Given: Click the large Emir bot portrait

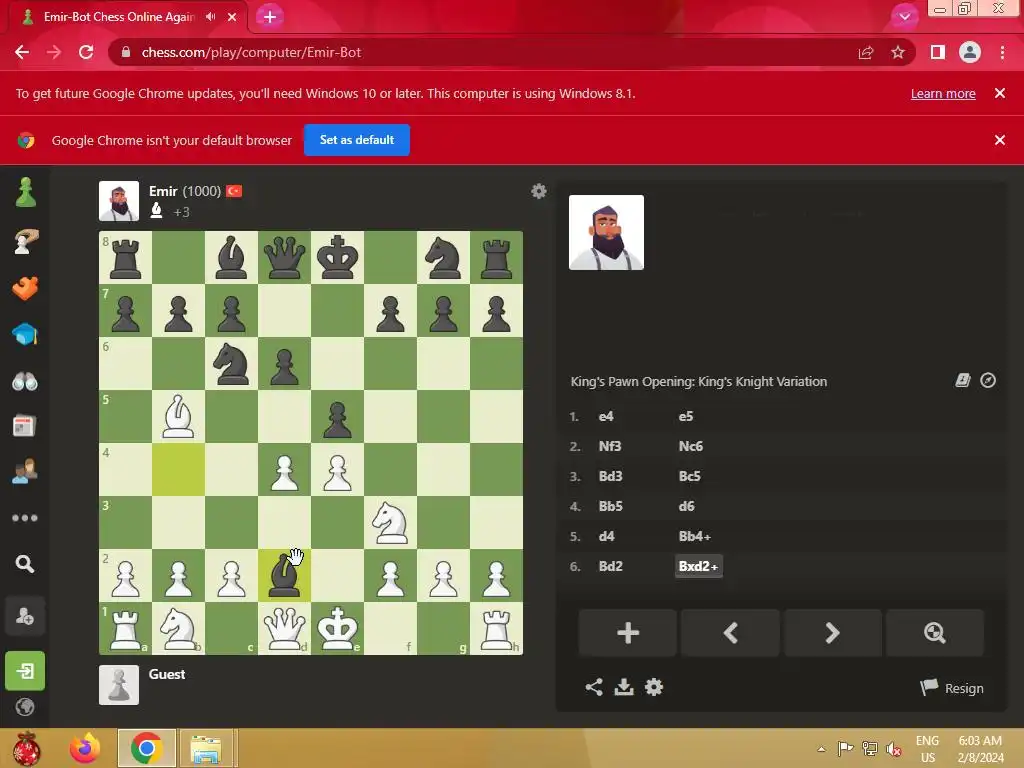Looking at the screenshot, I should pyautogui.click(x=606, y=232).
